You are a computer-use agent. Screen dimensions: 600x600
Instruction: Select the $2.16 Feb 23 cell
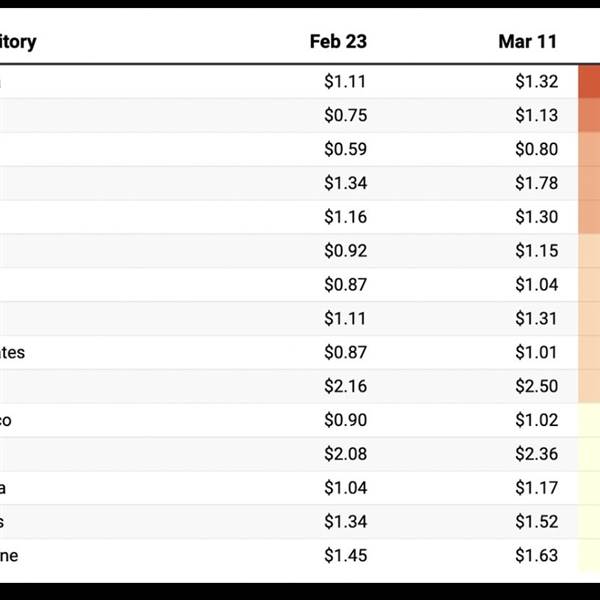click(x=345, y=386)
